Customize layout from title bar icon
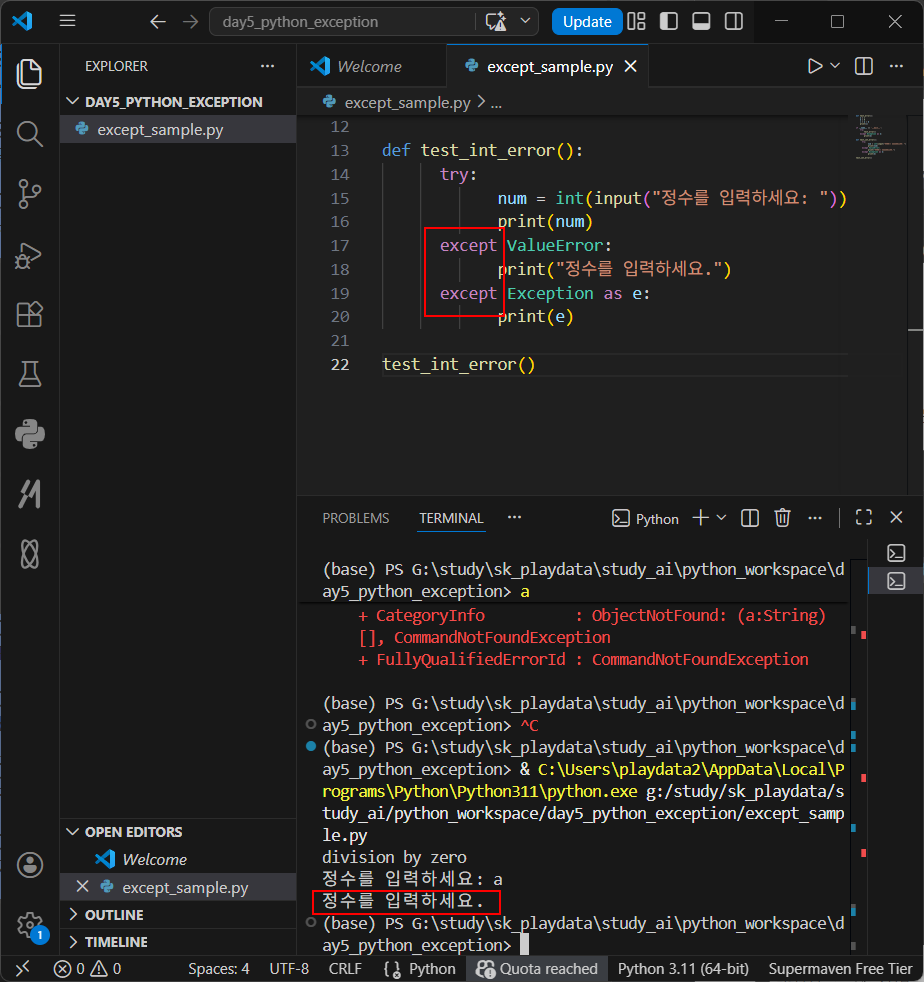 click(636, 21)
